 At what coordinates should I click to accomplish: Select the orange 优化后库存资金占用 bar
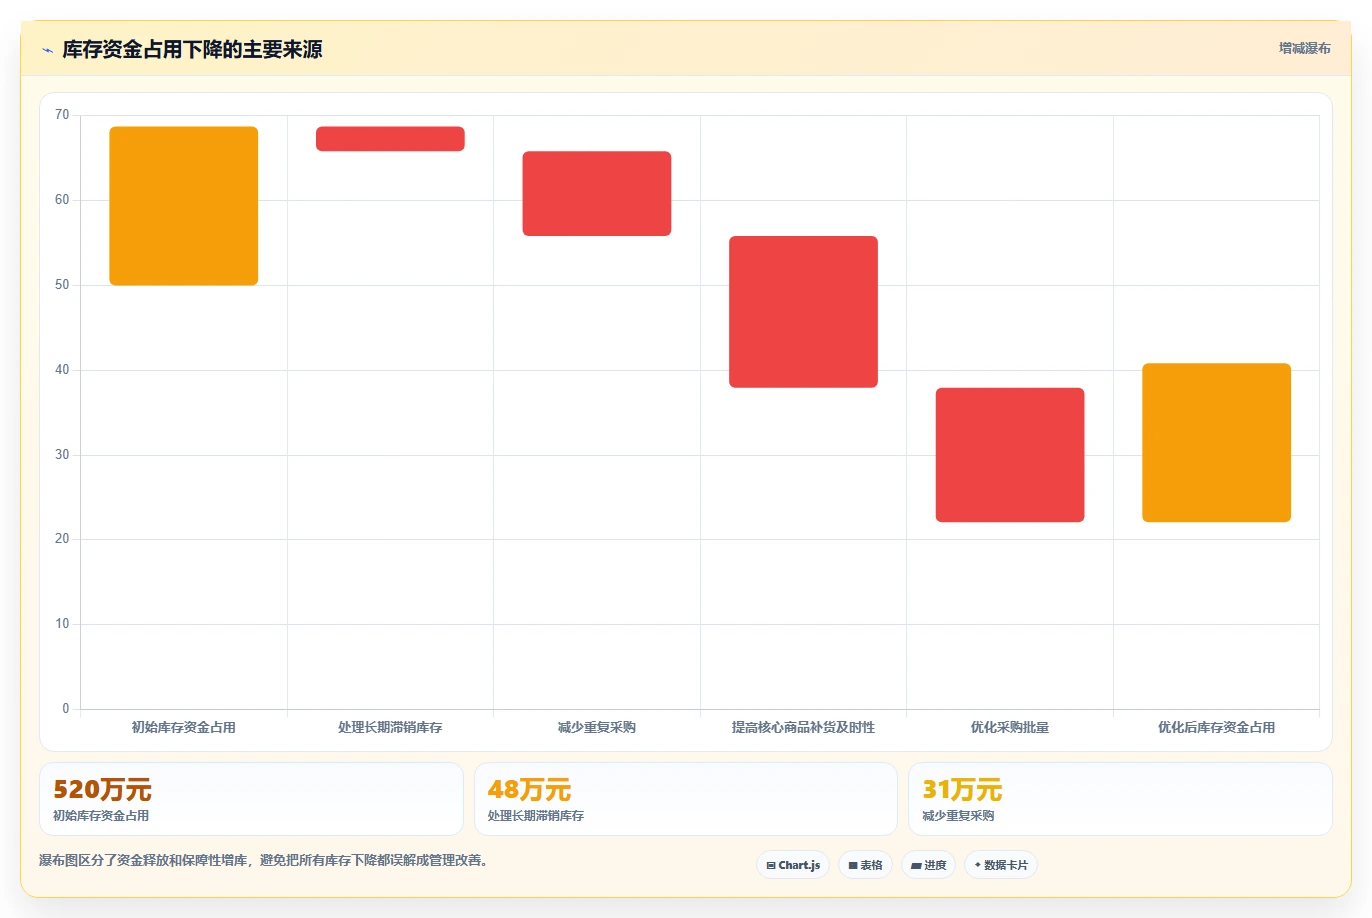coord(1216,443)
